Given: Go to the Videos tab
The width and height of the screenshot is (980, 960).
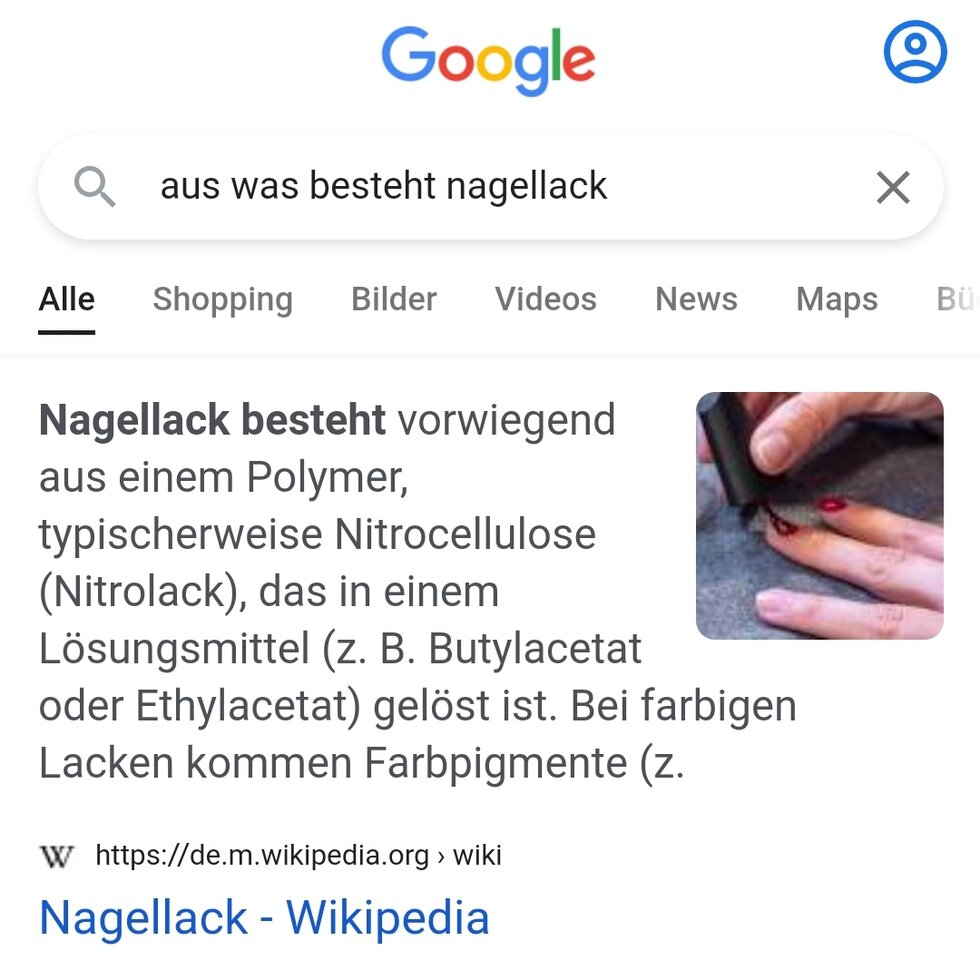Looking at the screenshot, I should pyautogui.click(x=546, y=299).
